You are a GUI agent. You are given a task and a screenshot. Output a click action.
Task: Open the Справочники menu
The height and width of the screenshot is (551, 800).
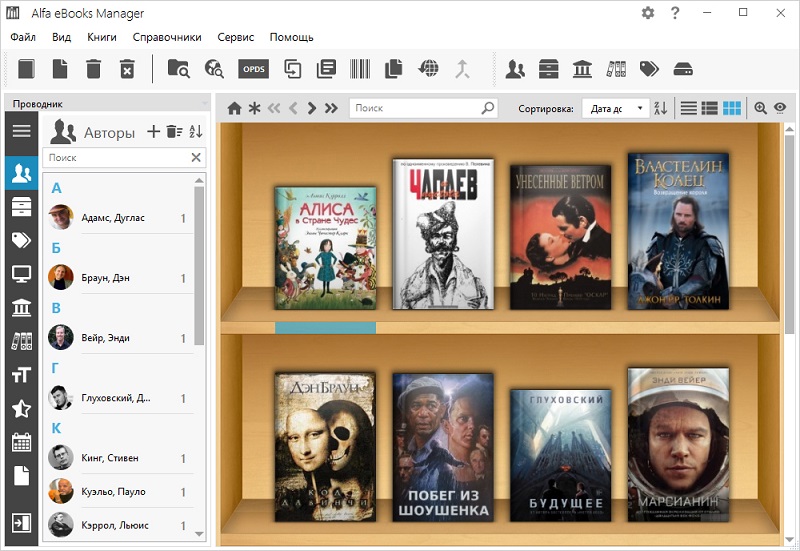167,37
